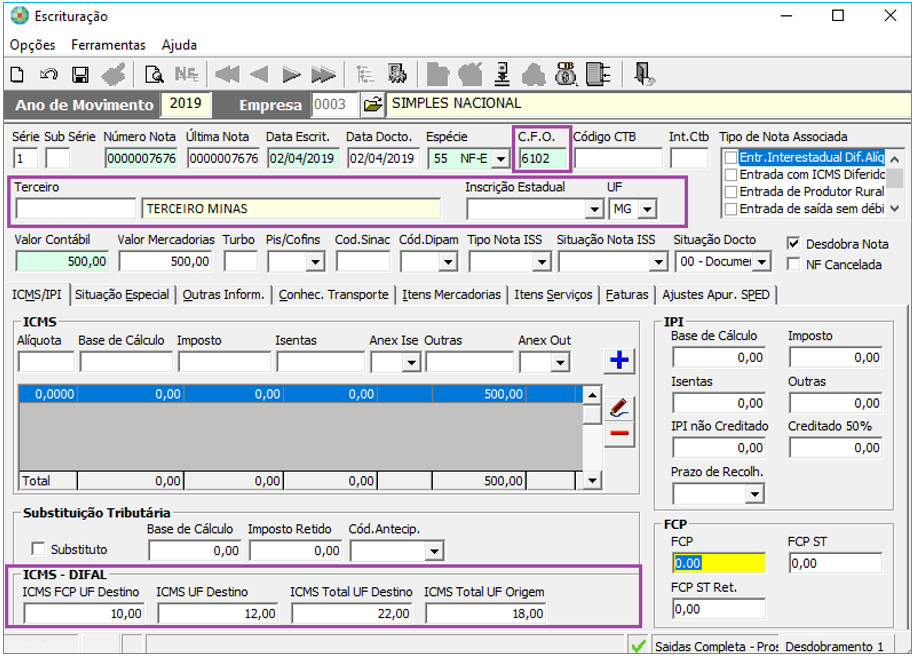The image size is (915, 657).
Task: Click the exit door icon in toolbar
Action: coord(644,74)
